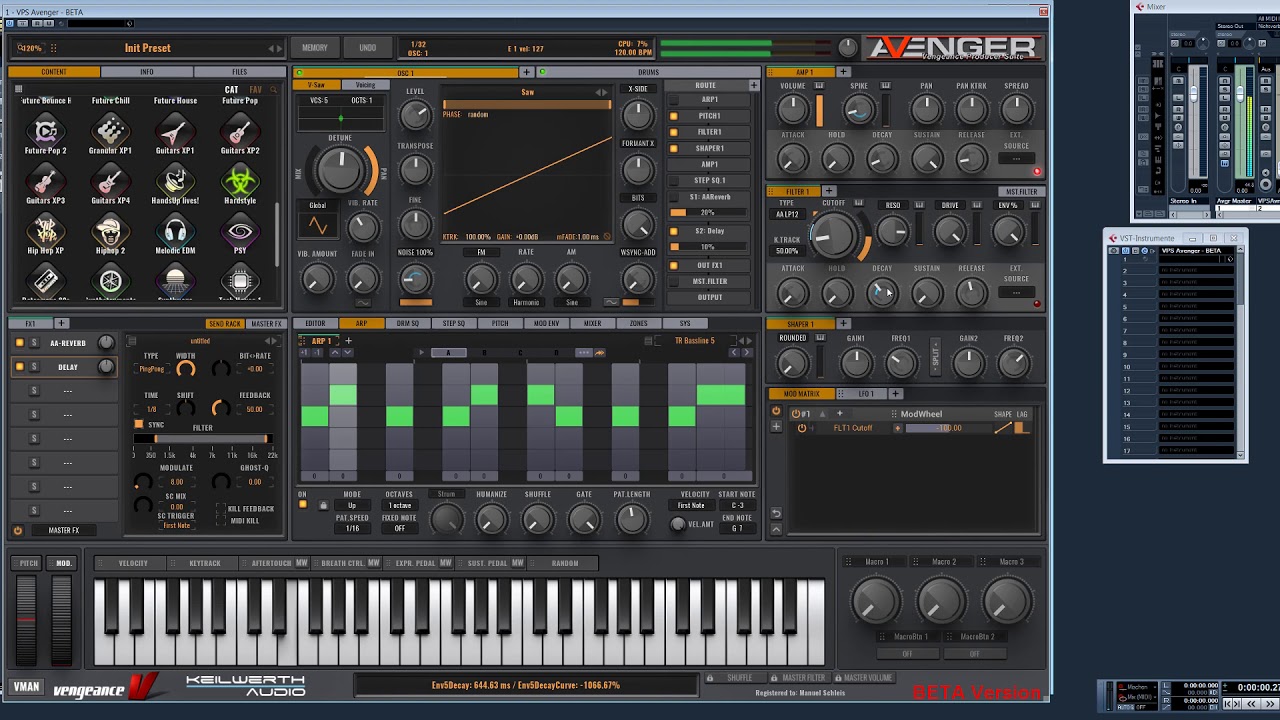Open the shaper ROUNDED type dropdown

(x=793, y=338)
